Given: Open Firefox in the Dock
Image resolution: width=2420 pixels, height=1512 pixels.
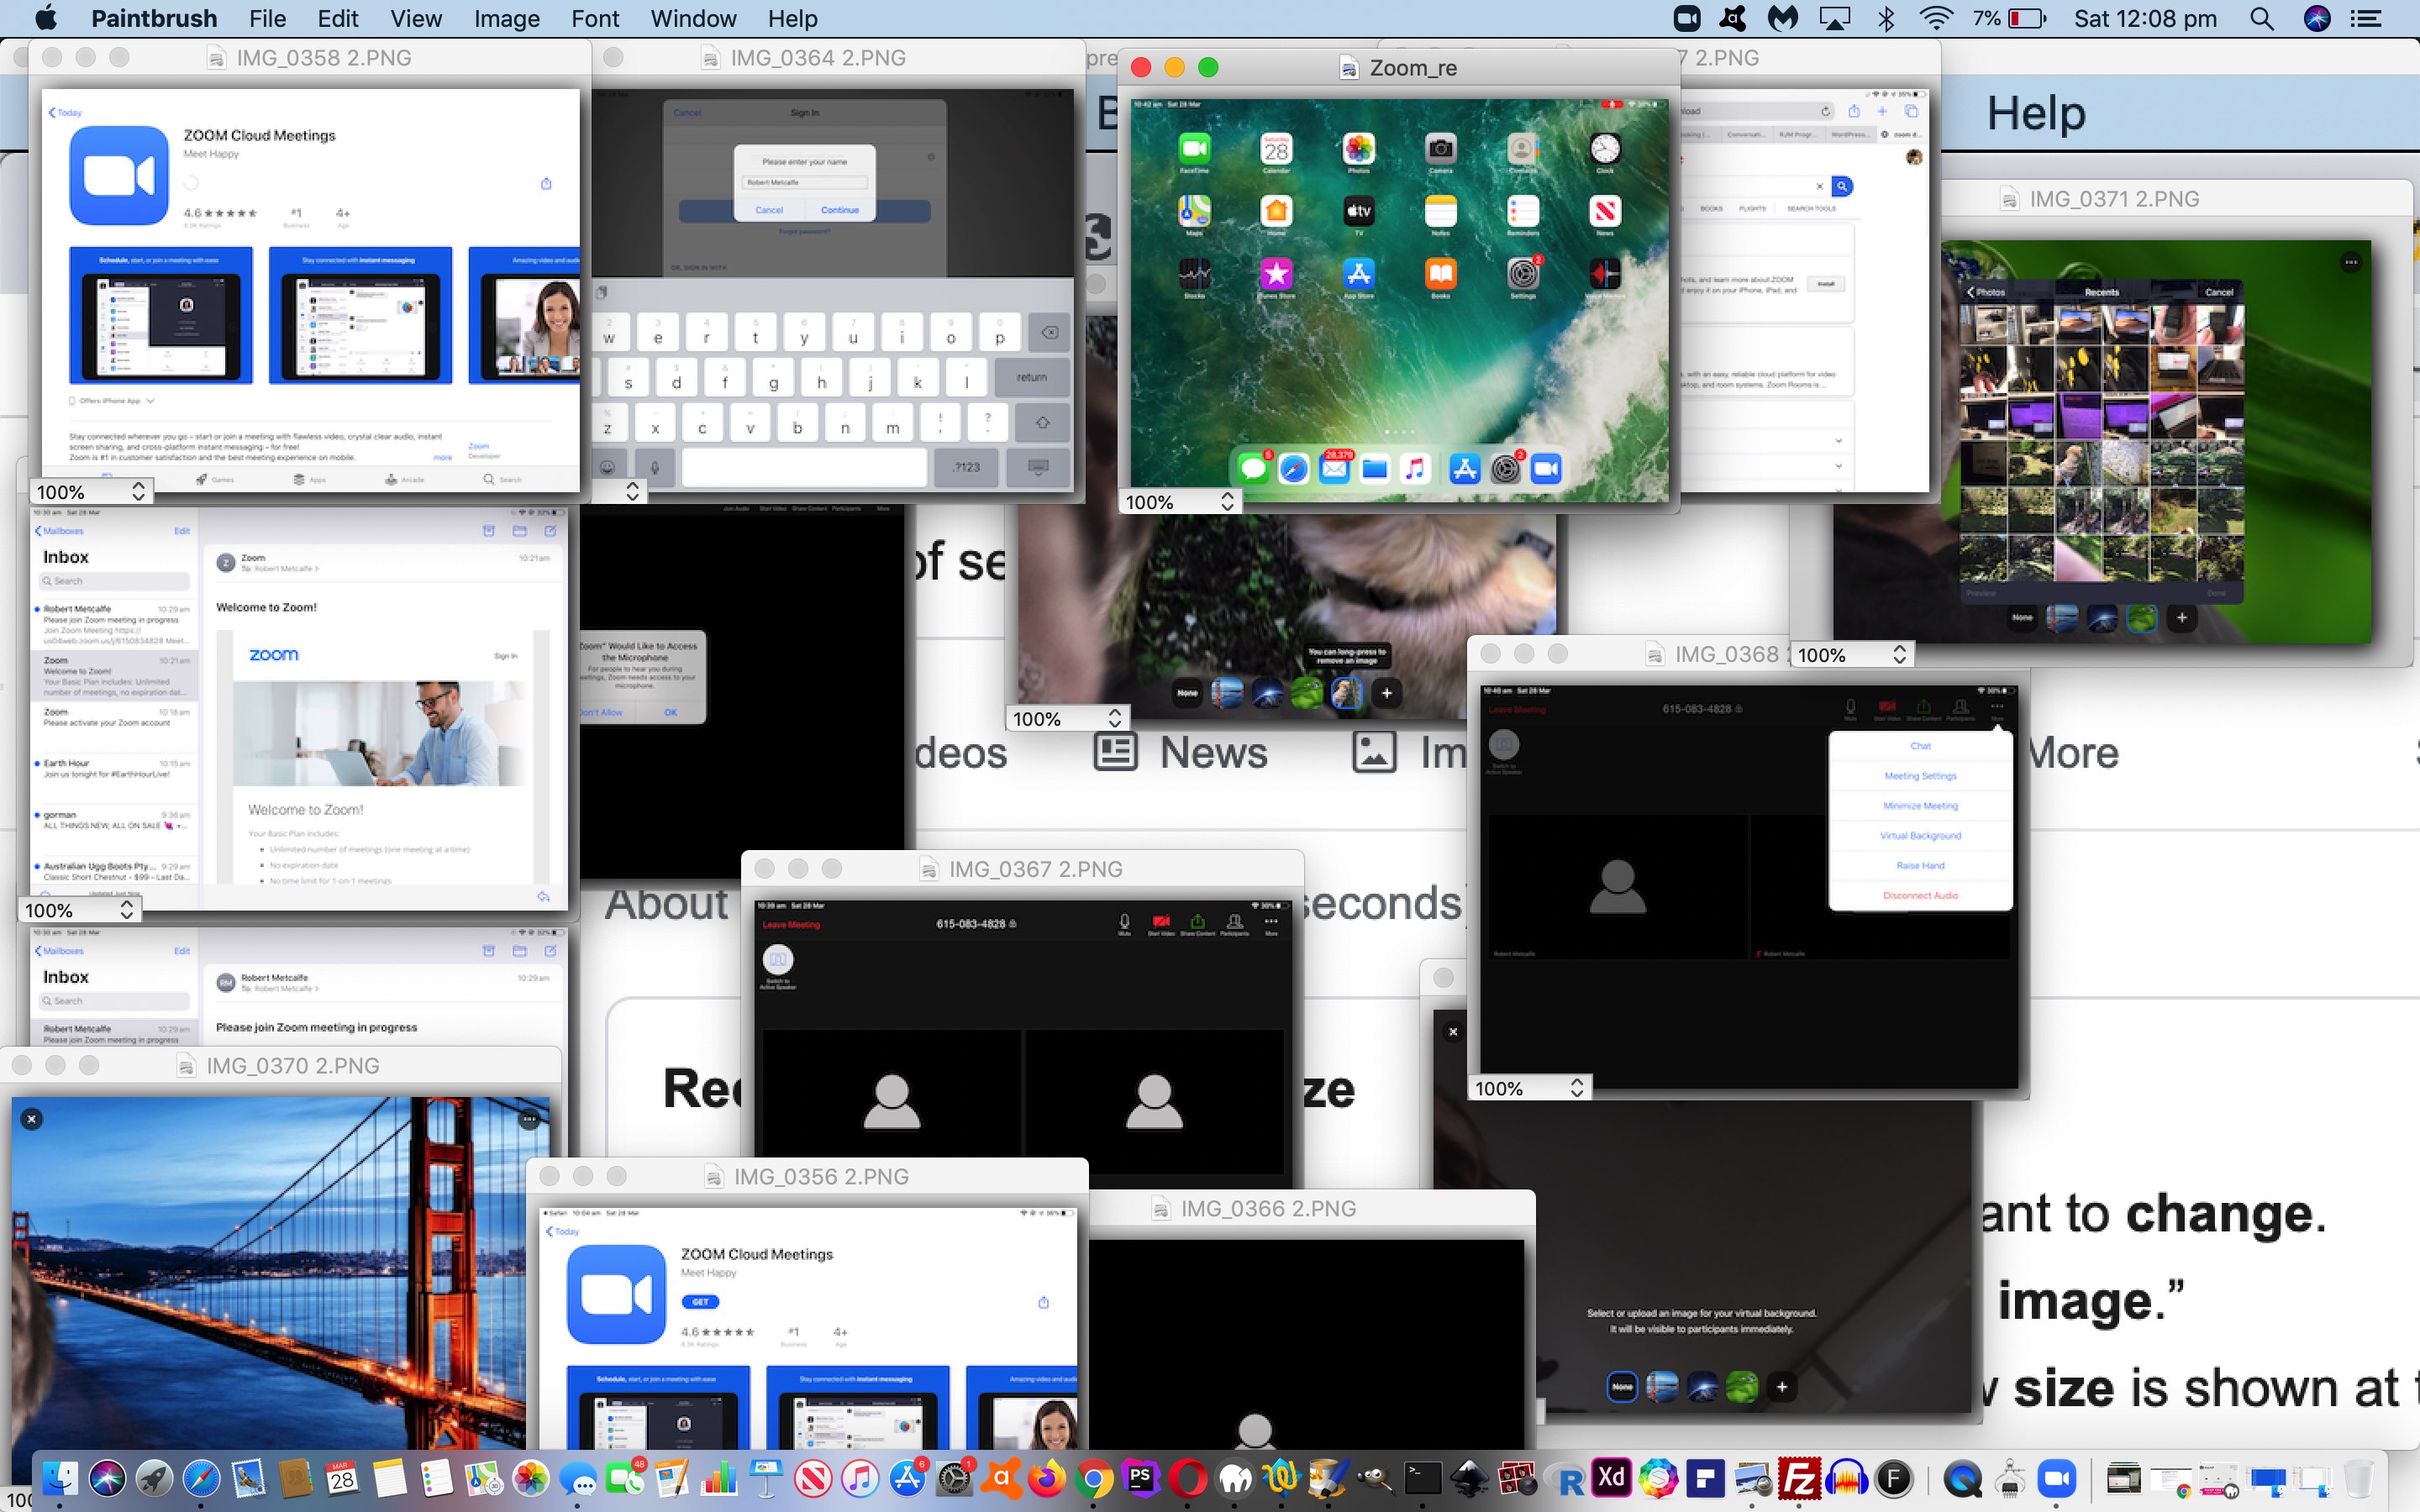Looking at the screenshot, I should tap(1047, 1478).
